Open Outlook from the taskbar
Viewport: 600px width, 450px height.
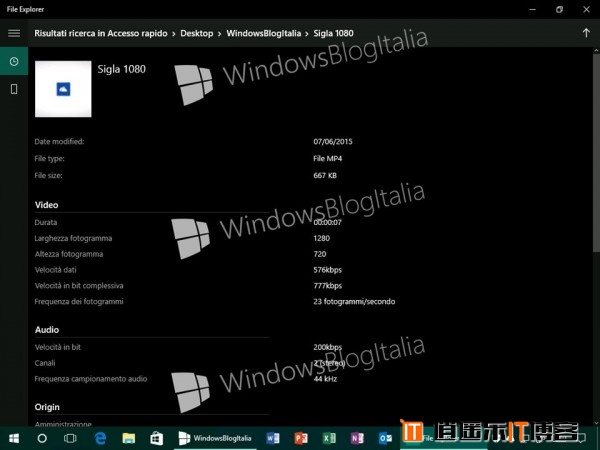(x=385, y=438)
